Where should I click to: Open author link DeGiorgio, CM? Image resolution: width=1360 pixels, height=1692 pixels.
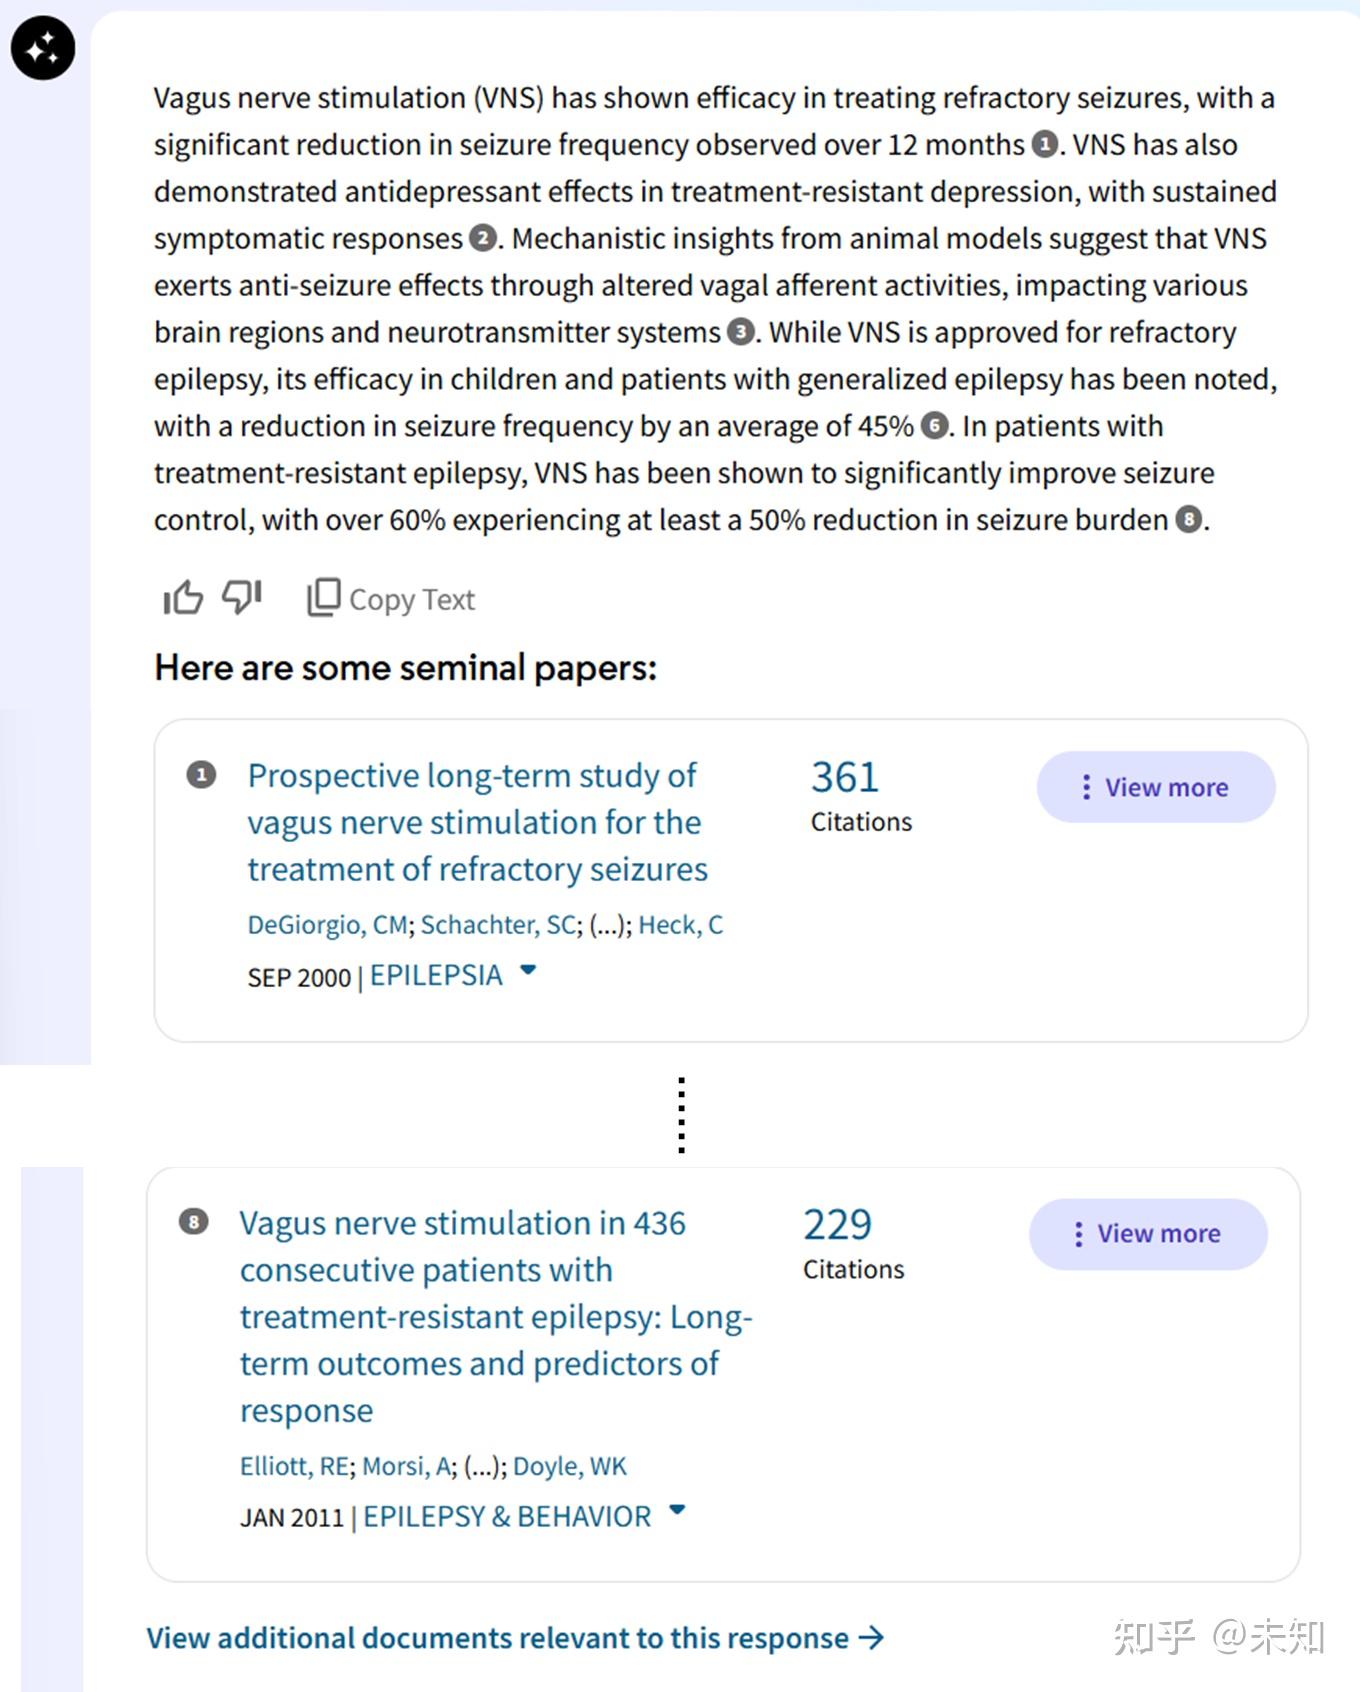click(327, 925)
